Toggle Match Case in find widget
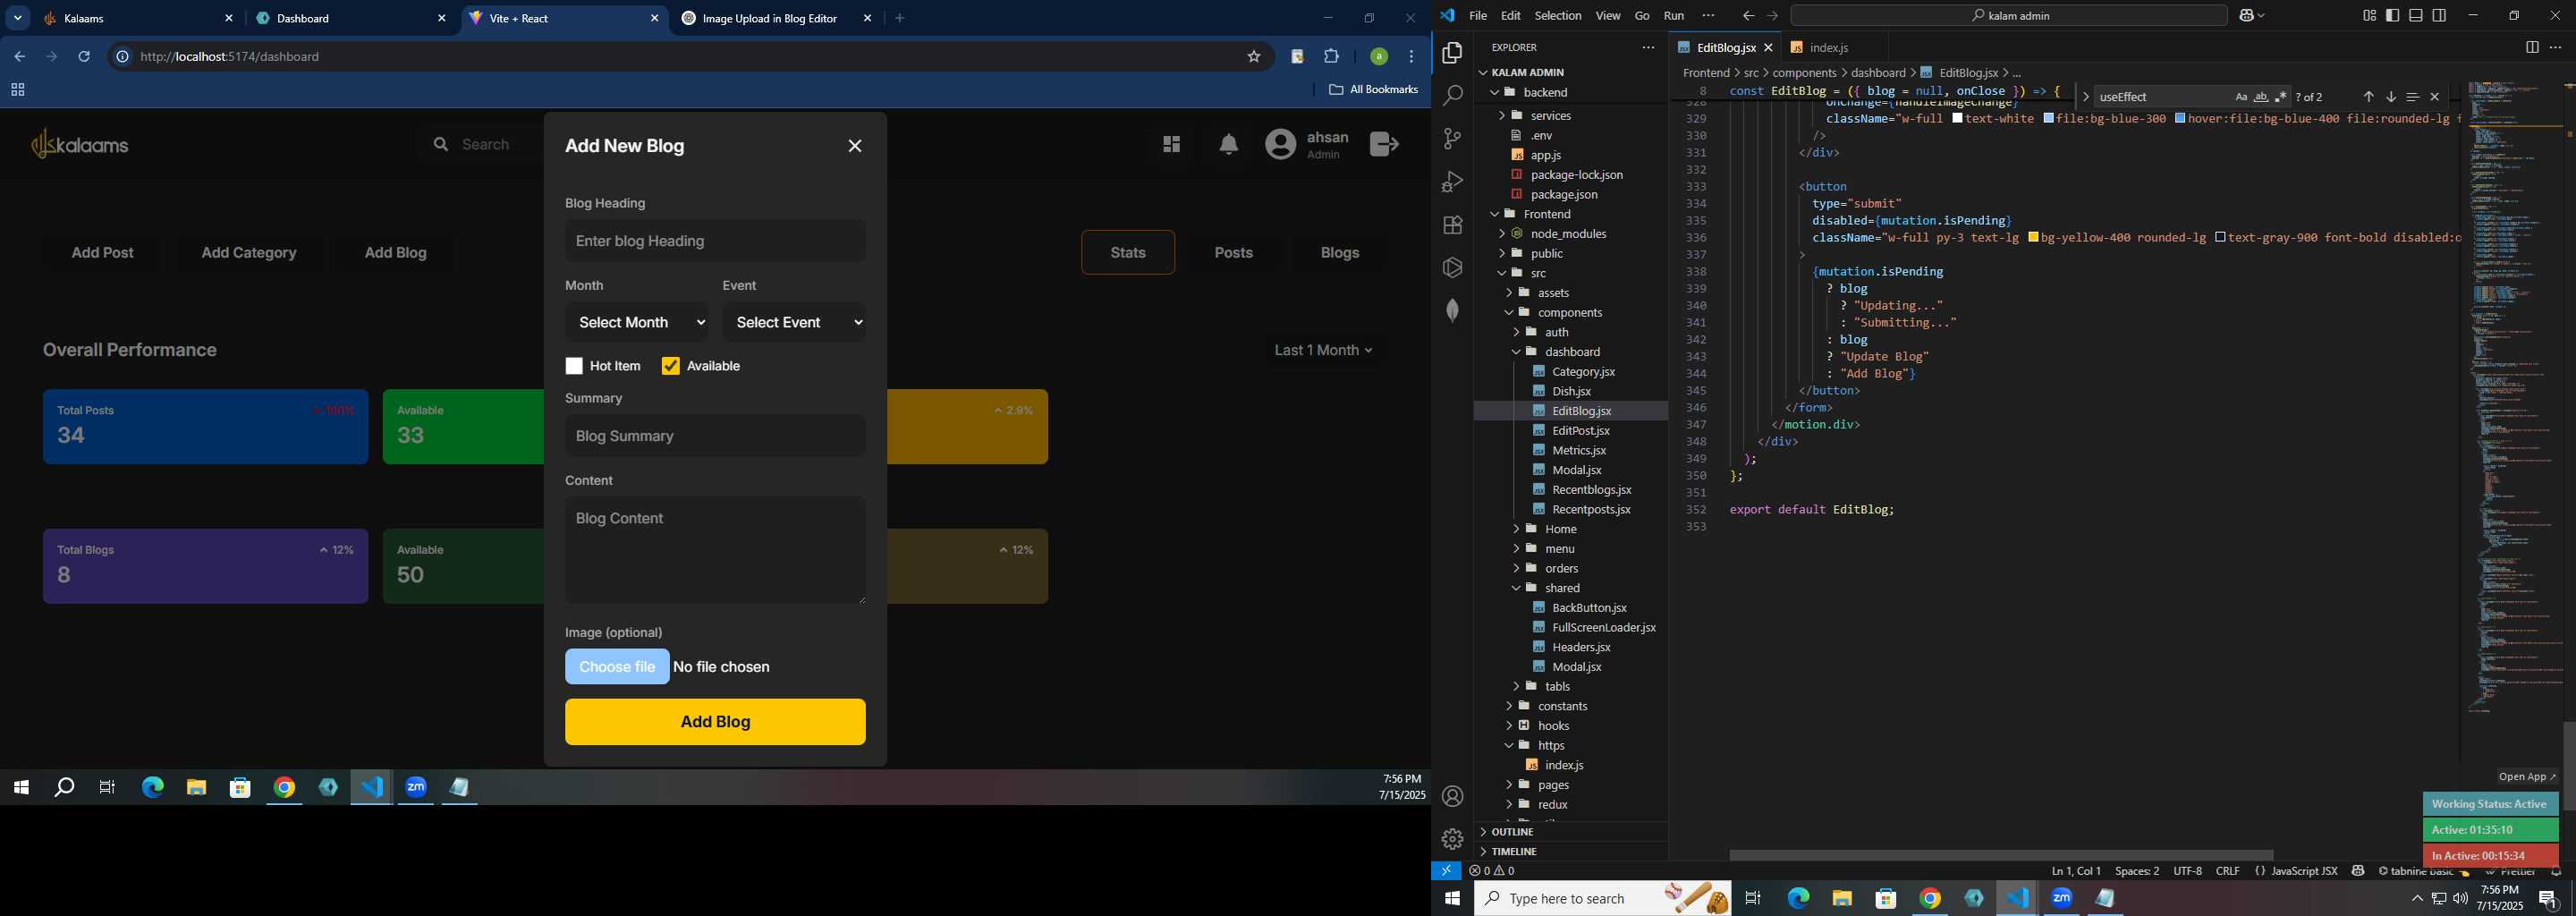Viewport: 2576px width, 916px height. tap(2241, 97)
